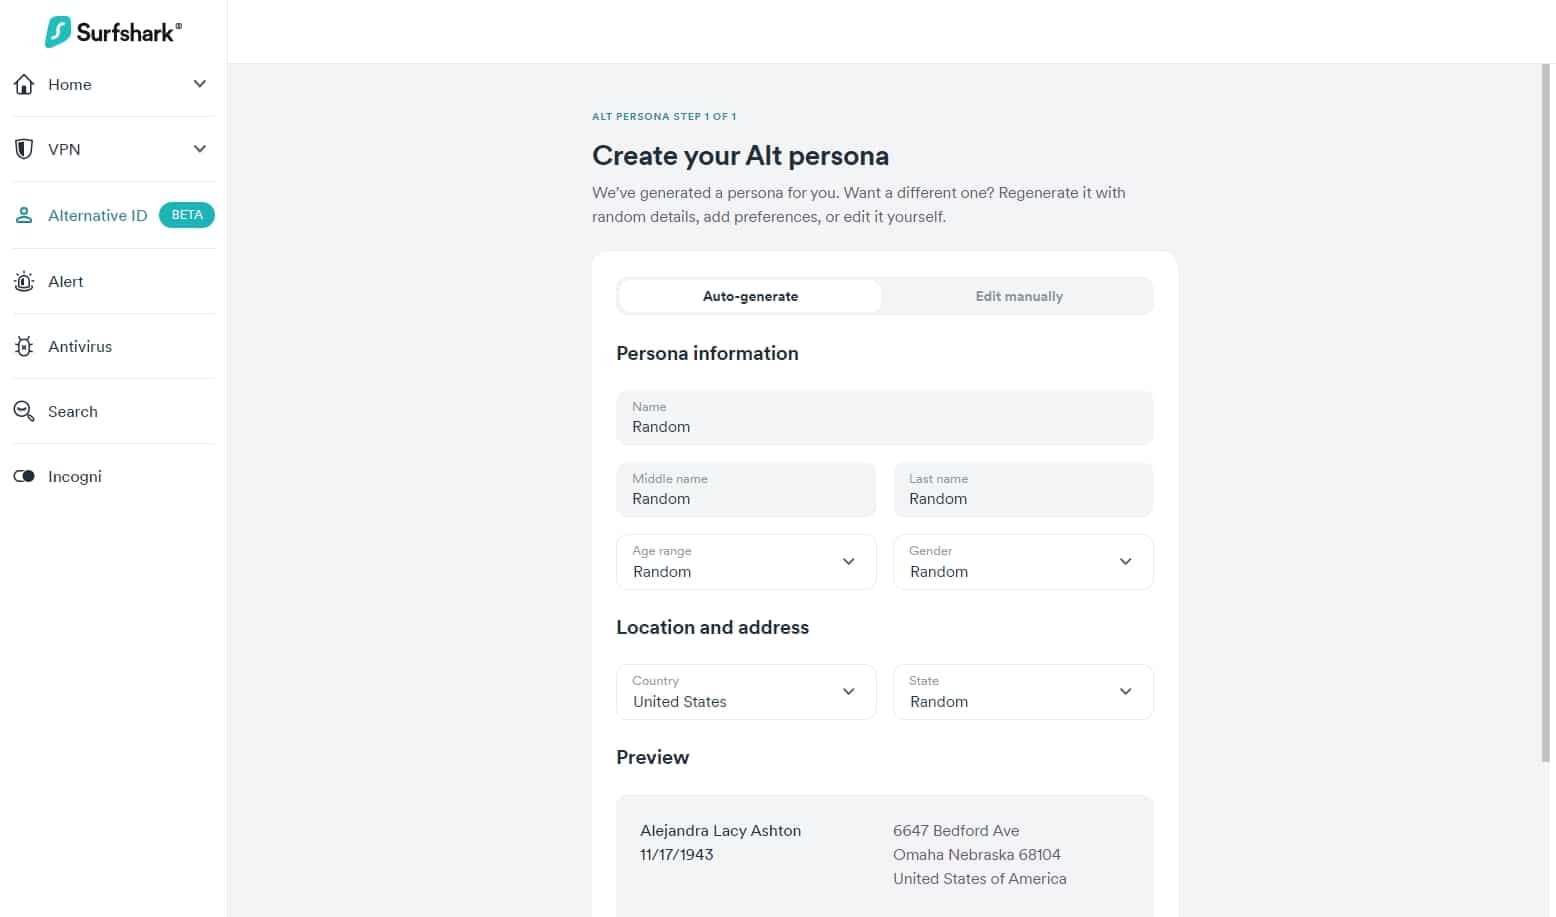Viewport: 1556px width, 917px height.
Task: Click the Alternative ID person icon
Action: pos(24,215)
